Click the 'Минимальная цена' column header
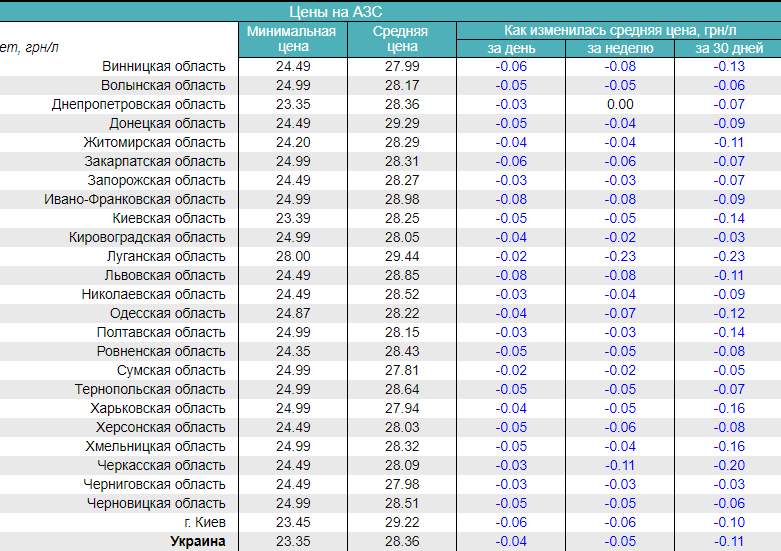Image resolution: width=781 pixels, height=551 pixels. pos(293,38)
